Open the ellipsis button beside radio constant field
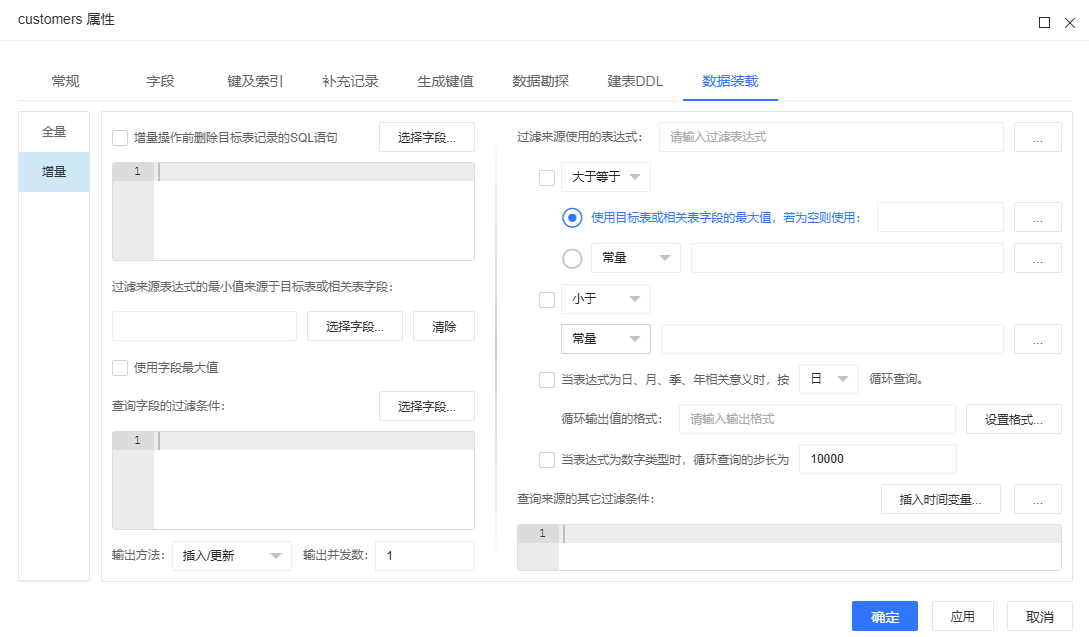The width and height of the screenshot is (1089, 637). [x=1038, y=258]
